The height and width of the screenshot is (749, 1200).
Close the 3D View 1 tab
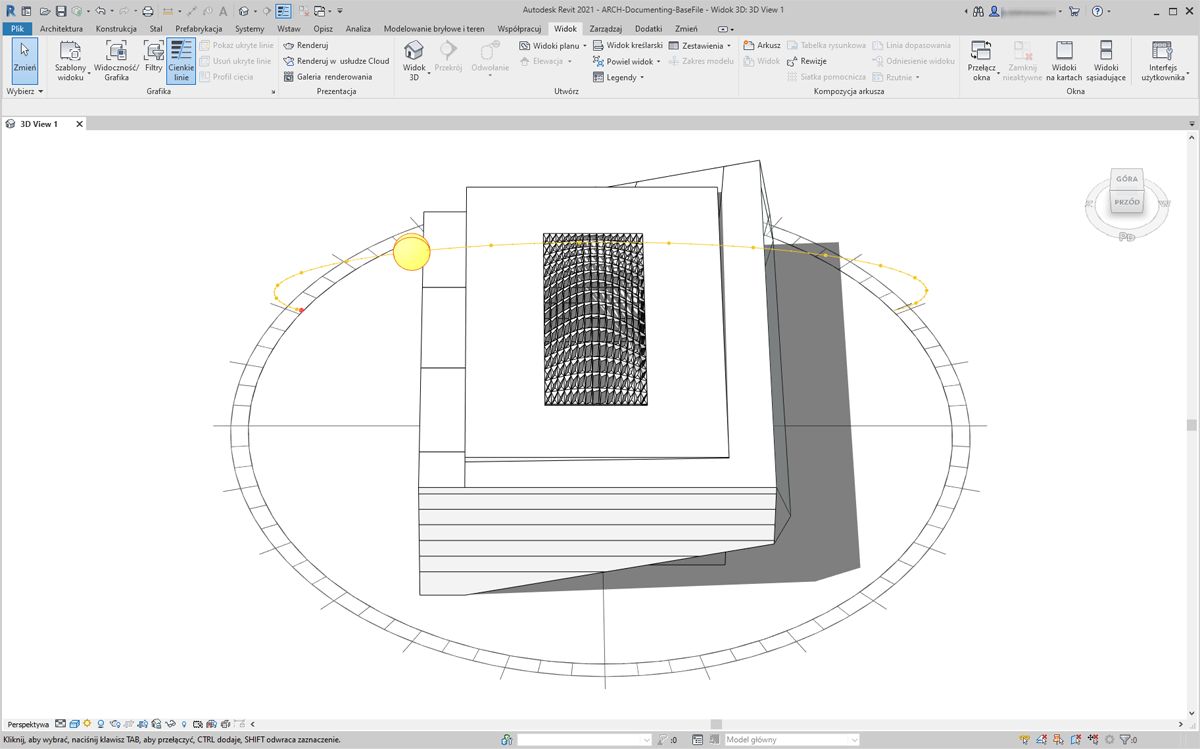tap(79, 124)
